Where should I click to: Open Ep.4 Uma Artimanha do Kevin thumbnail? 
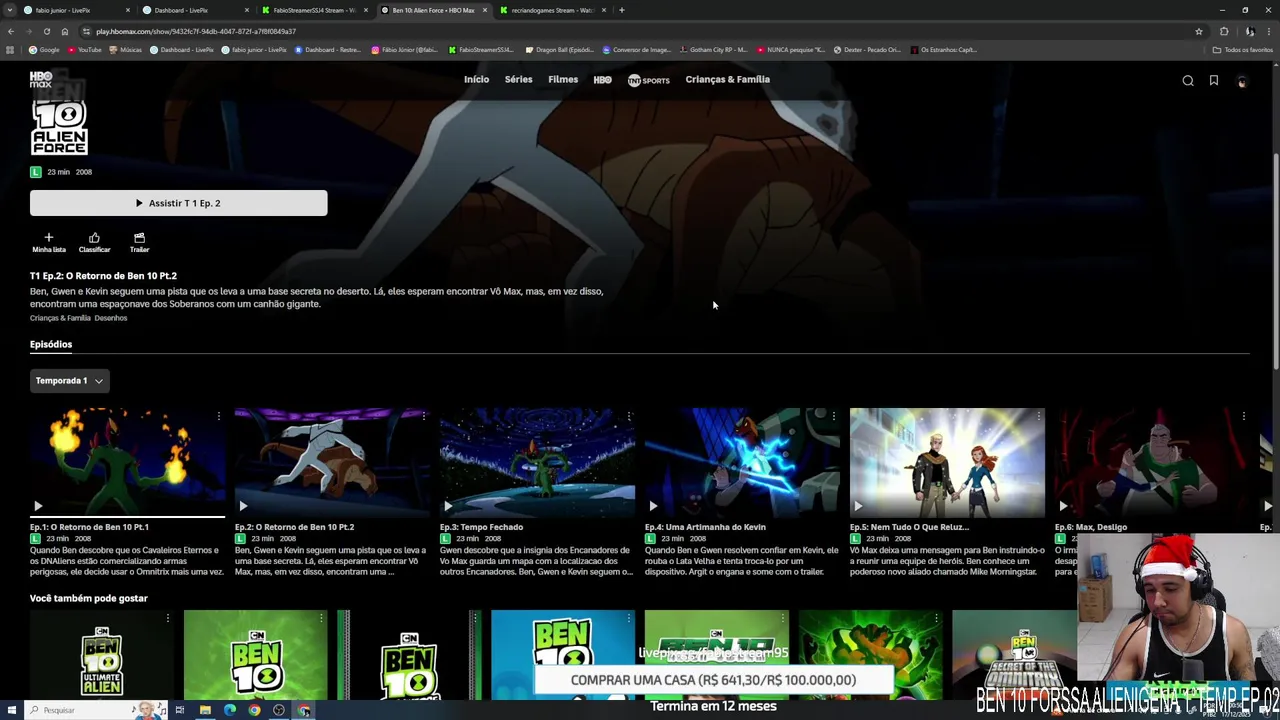742,462
